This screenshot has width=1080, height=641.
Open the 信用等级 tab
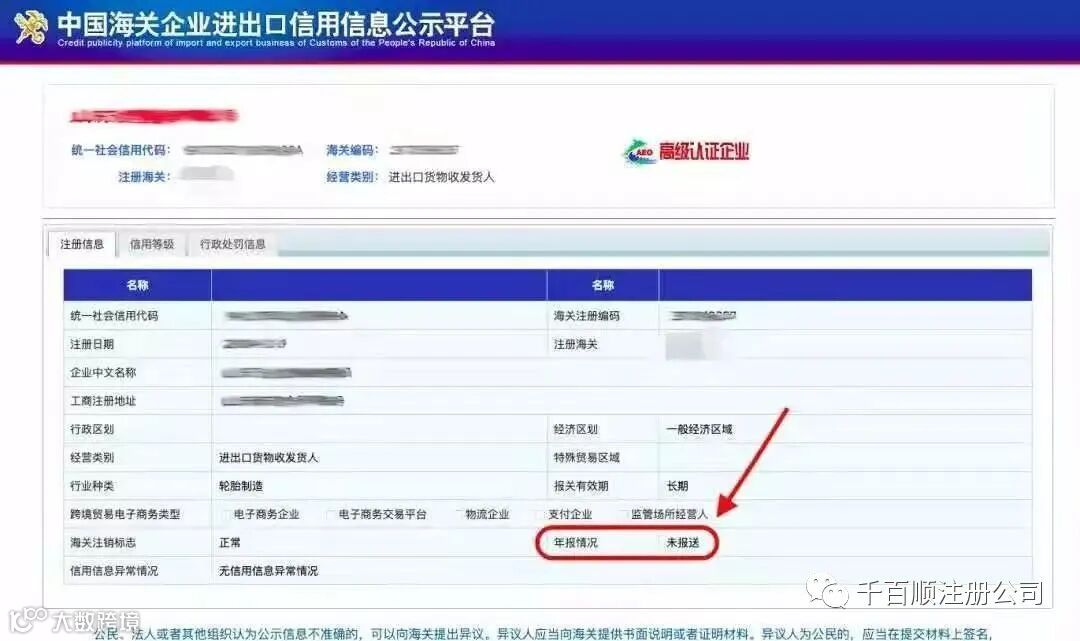[x=152, y=244]
